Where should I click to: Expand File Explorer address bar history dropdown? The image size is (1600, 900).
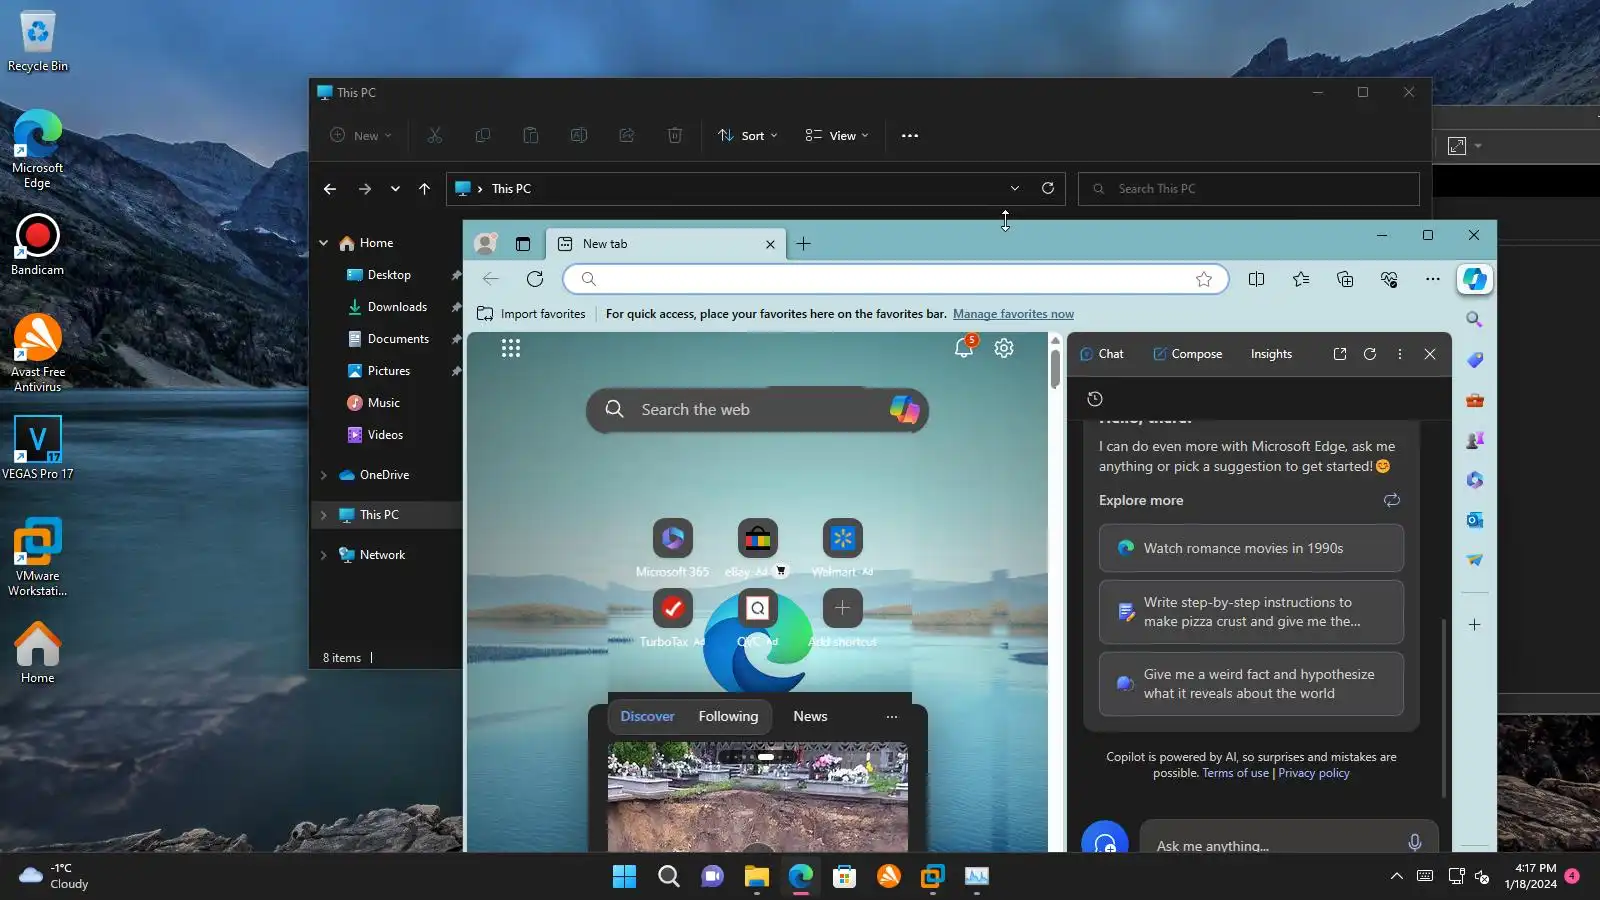click(1015, 188)
